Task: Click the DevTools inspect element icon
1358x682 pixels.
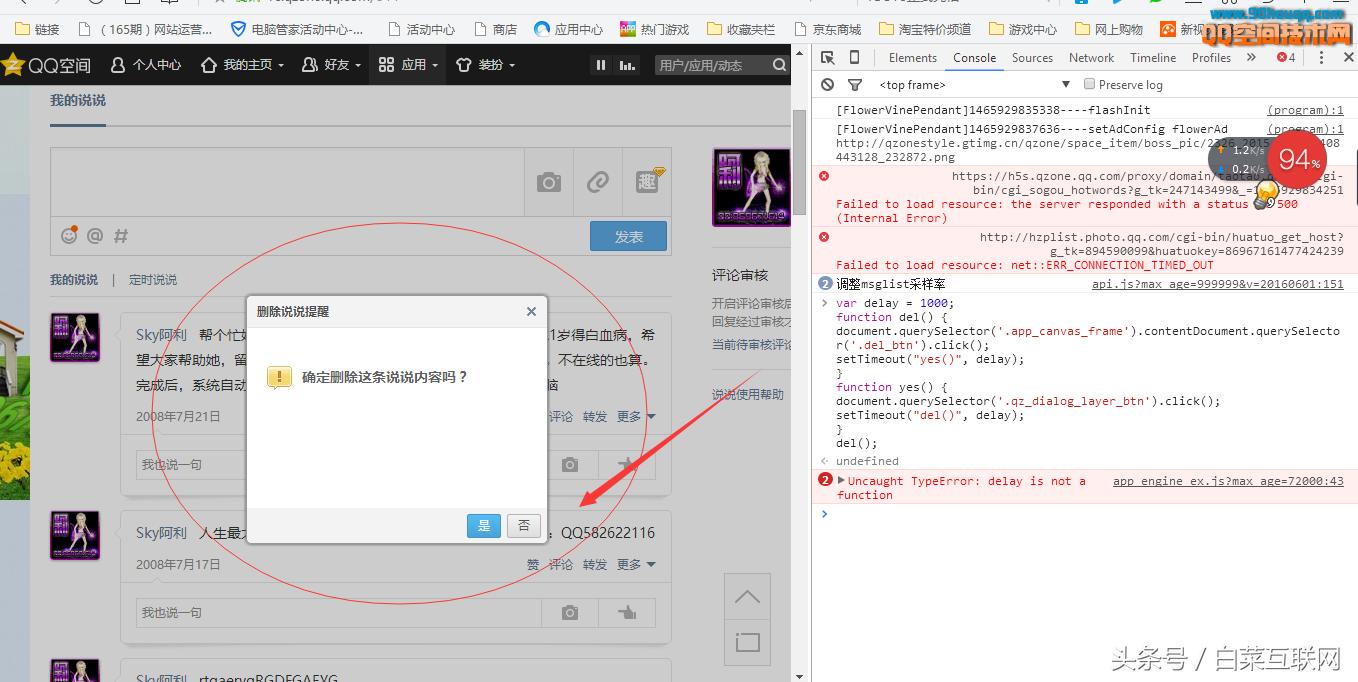Action: [828, 58]
